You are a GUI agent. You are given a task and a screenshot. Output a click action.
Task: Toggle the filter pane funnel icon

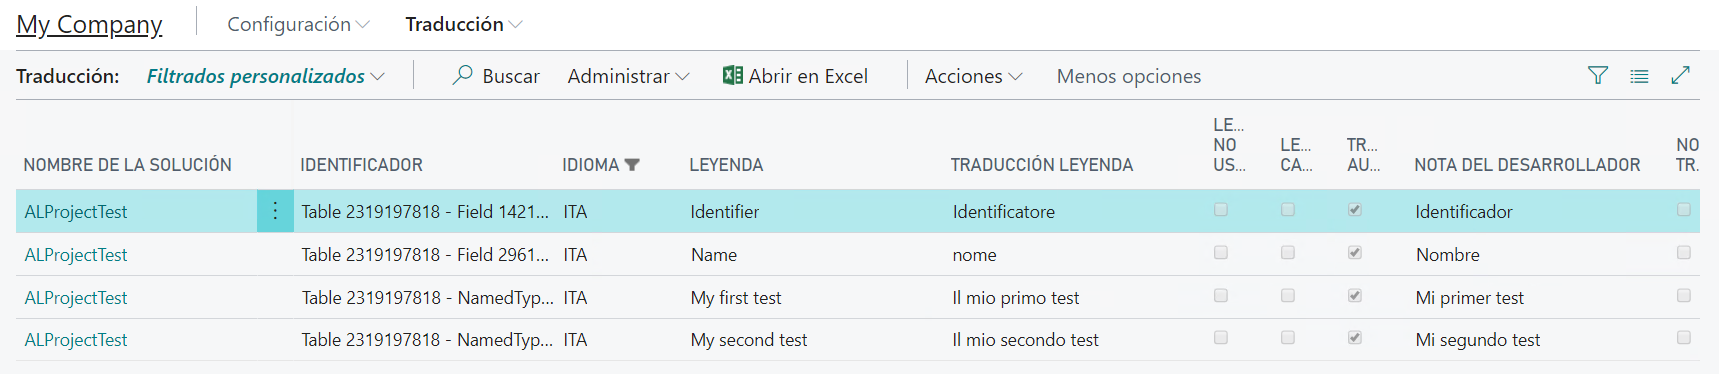(x=1598, y=75)
